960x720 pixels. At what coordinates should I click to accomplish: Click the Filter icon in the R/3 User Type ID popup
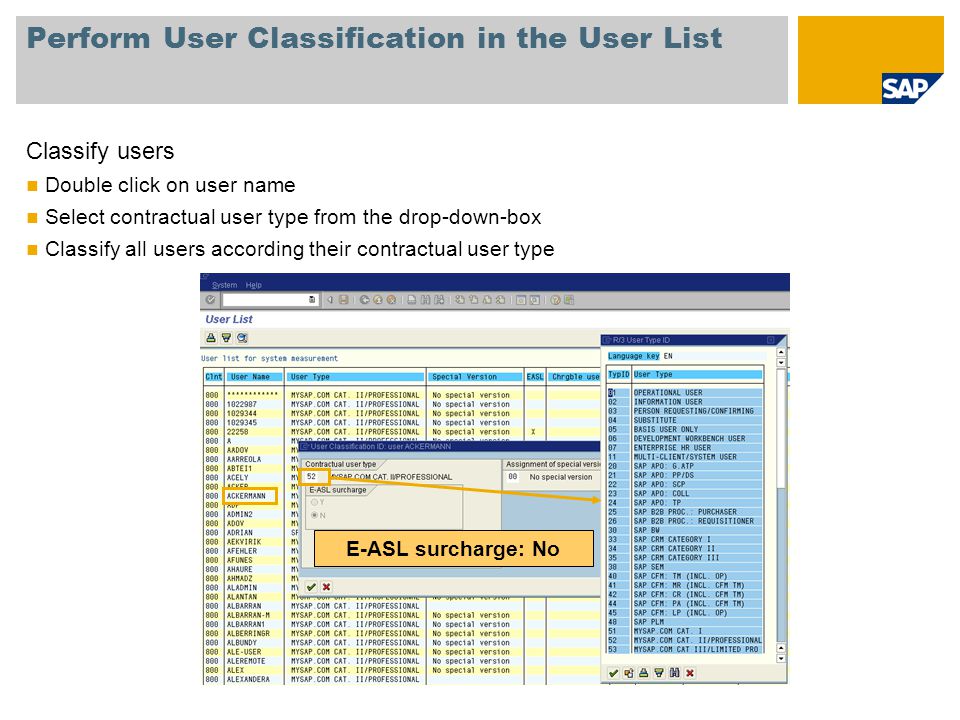pyautogui.click(x=659, y=673)
